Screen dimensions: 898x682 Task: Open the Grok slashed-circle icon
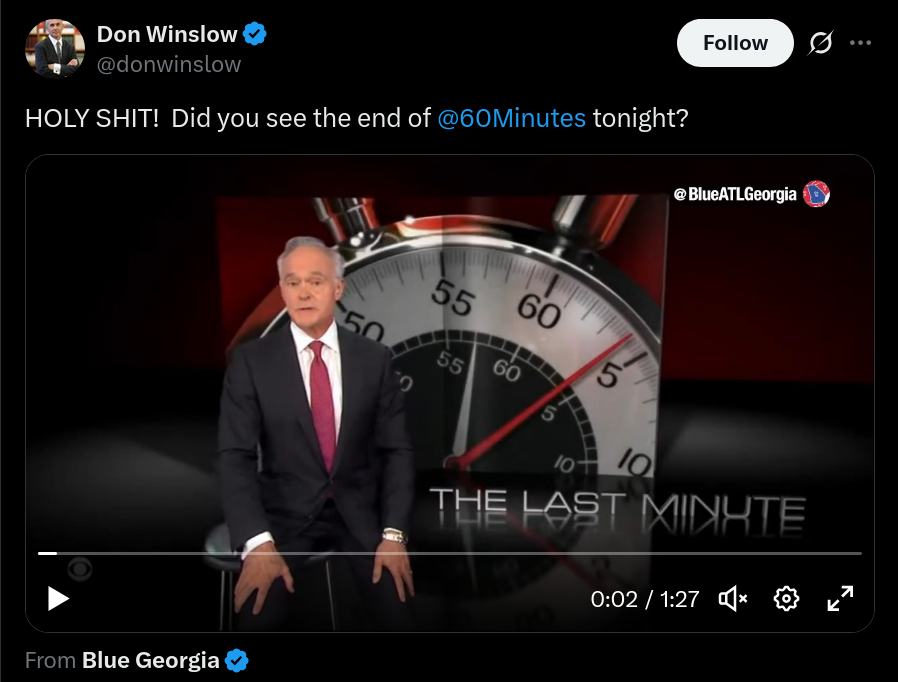point(820,43)
